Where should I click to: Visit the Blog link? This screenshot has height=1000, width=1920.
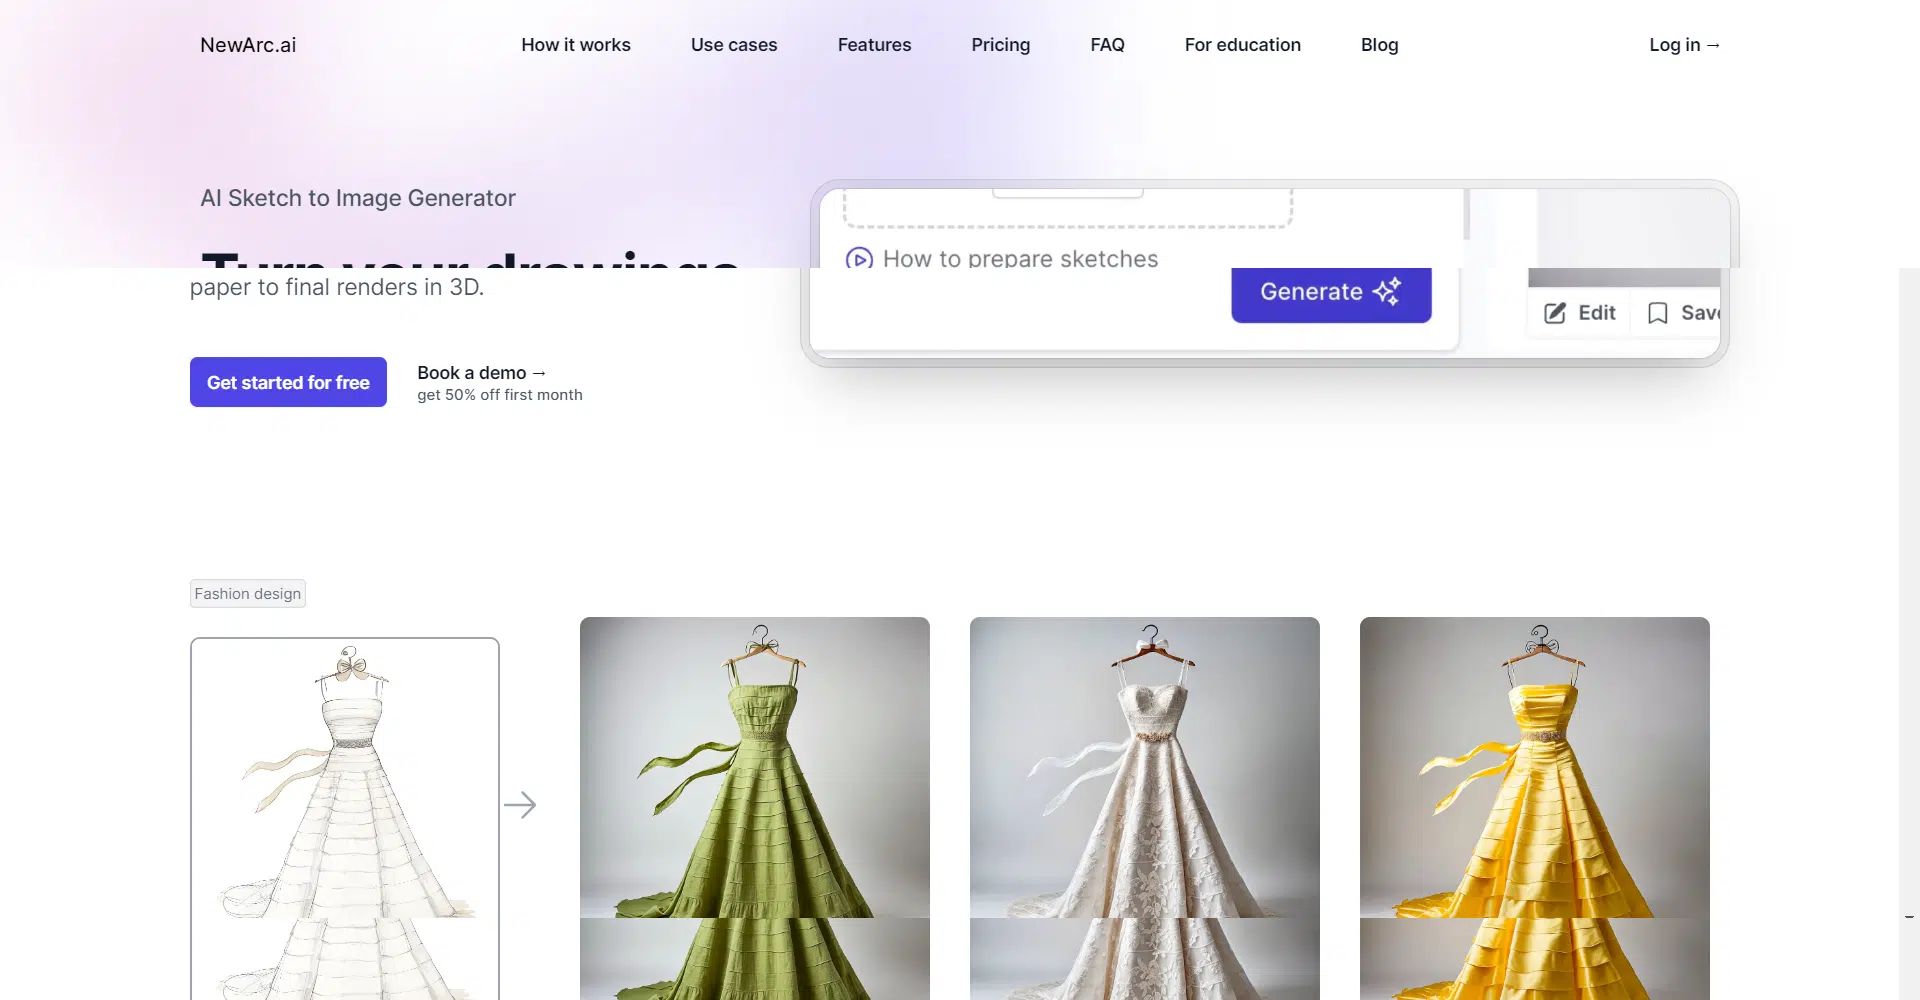pyautogui.click(x=1379, y=45)
